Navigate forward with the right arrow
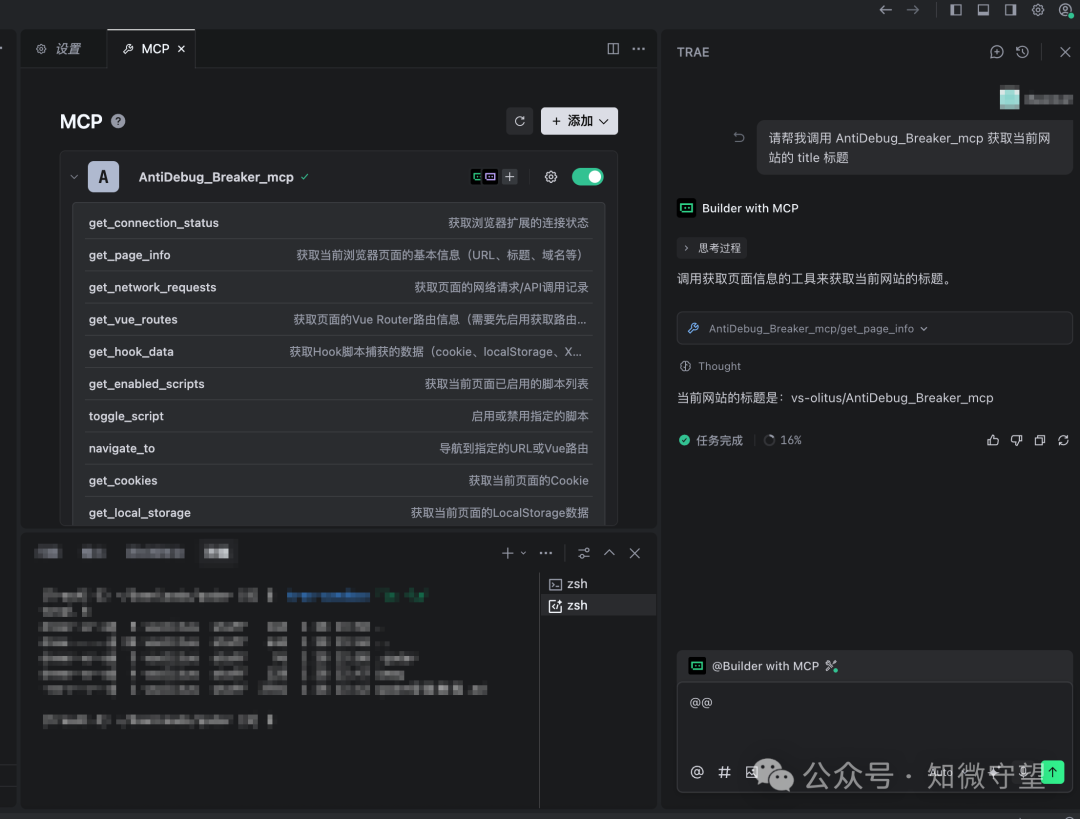This screenshot has width=1080, height=819. 913,10
